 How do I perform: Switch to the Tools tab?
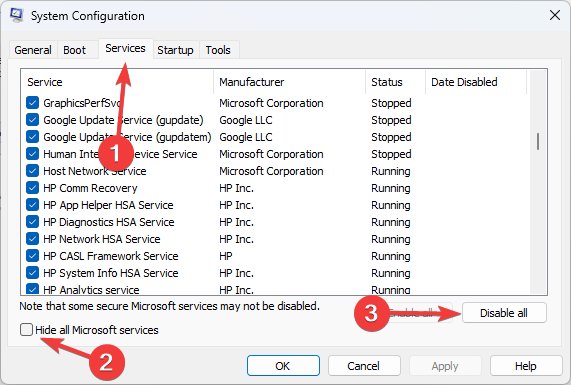[218, 50]
